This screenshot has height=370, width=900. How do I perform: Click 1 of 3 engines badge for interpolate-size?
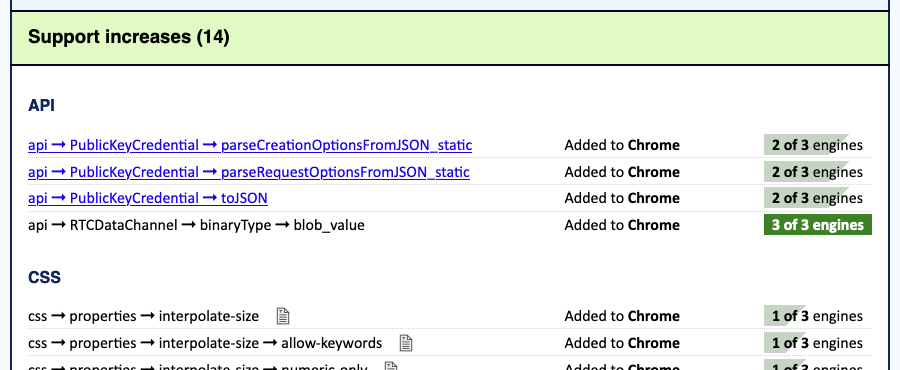click(813, 316)
